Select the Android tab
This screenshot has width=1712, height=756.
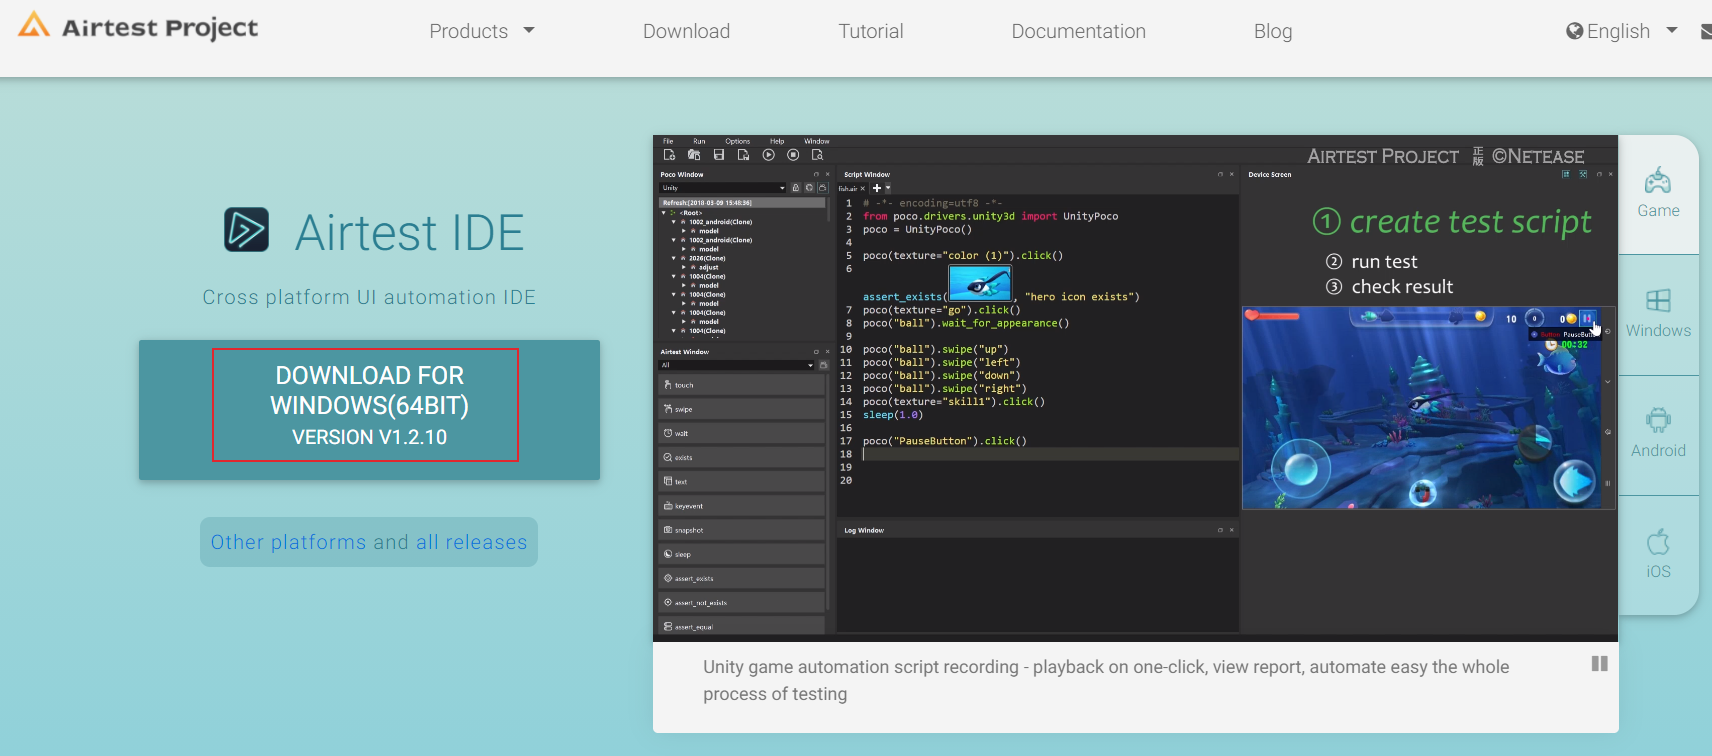pyautogui.click(x=1658, y=434)
